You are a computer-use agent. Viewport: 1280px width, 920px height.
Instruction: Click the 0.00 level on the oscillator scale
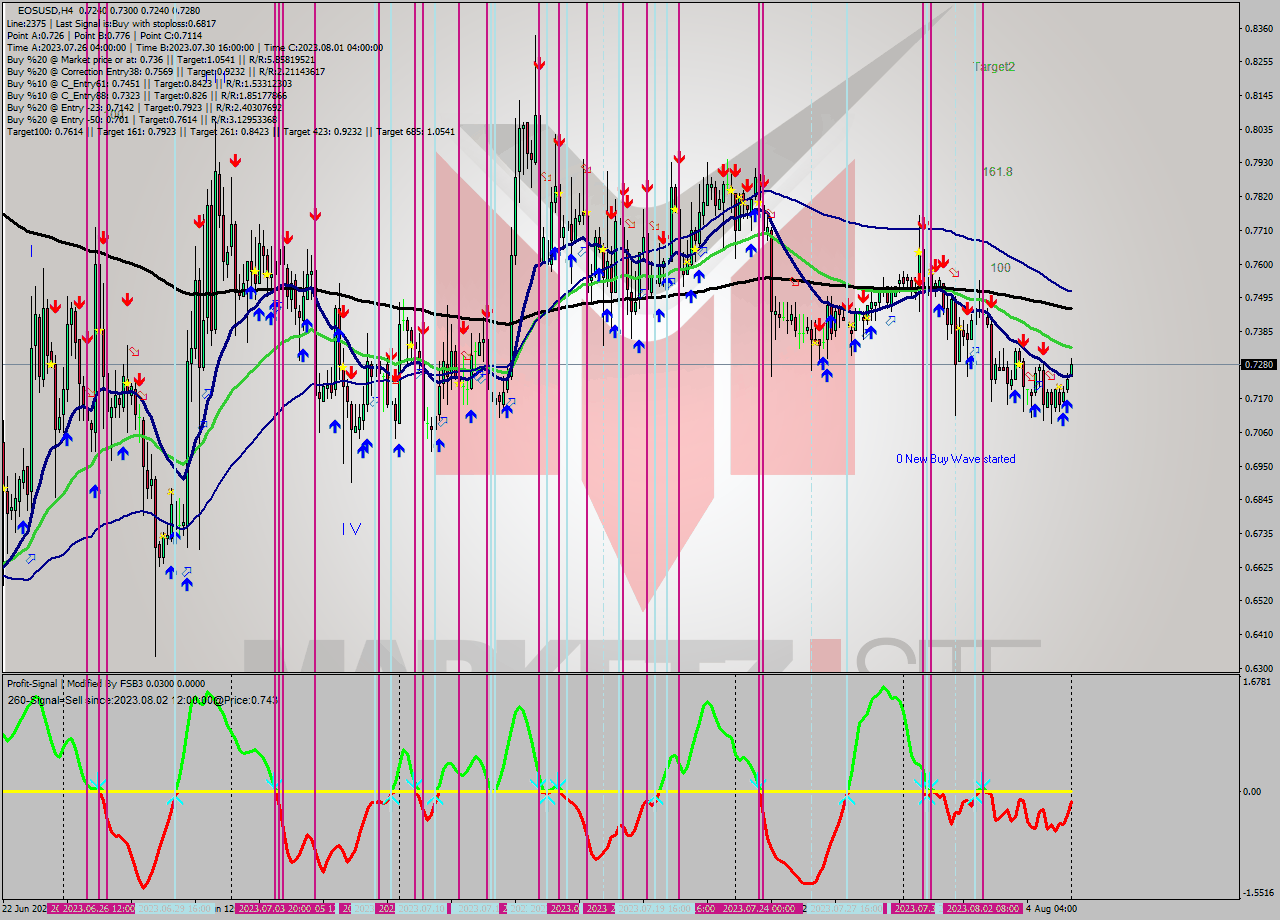coord(1253,791)
